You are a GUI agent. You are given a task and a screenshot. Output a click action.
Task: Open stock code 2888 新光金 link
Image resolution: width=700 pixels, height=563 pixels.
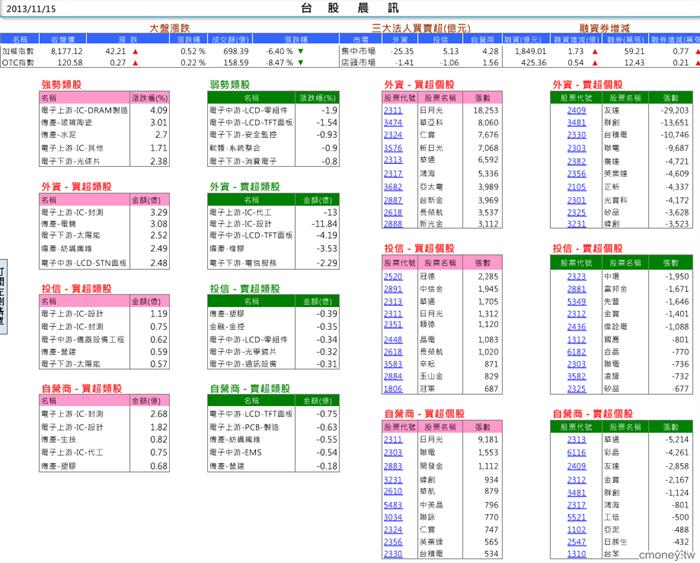point(392,224)
